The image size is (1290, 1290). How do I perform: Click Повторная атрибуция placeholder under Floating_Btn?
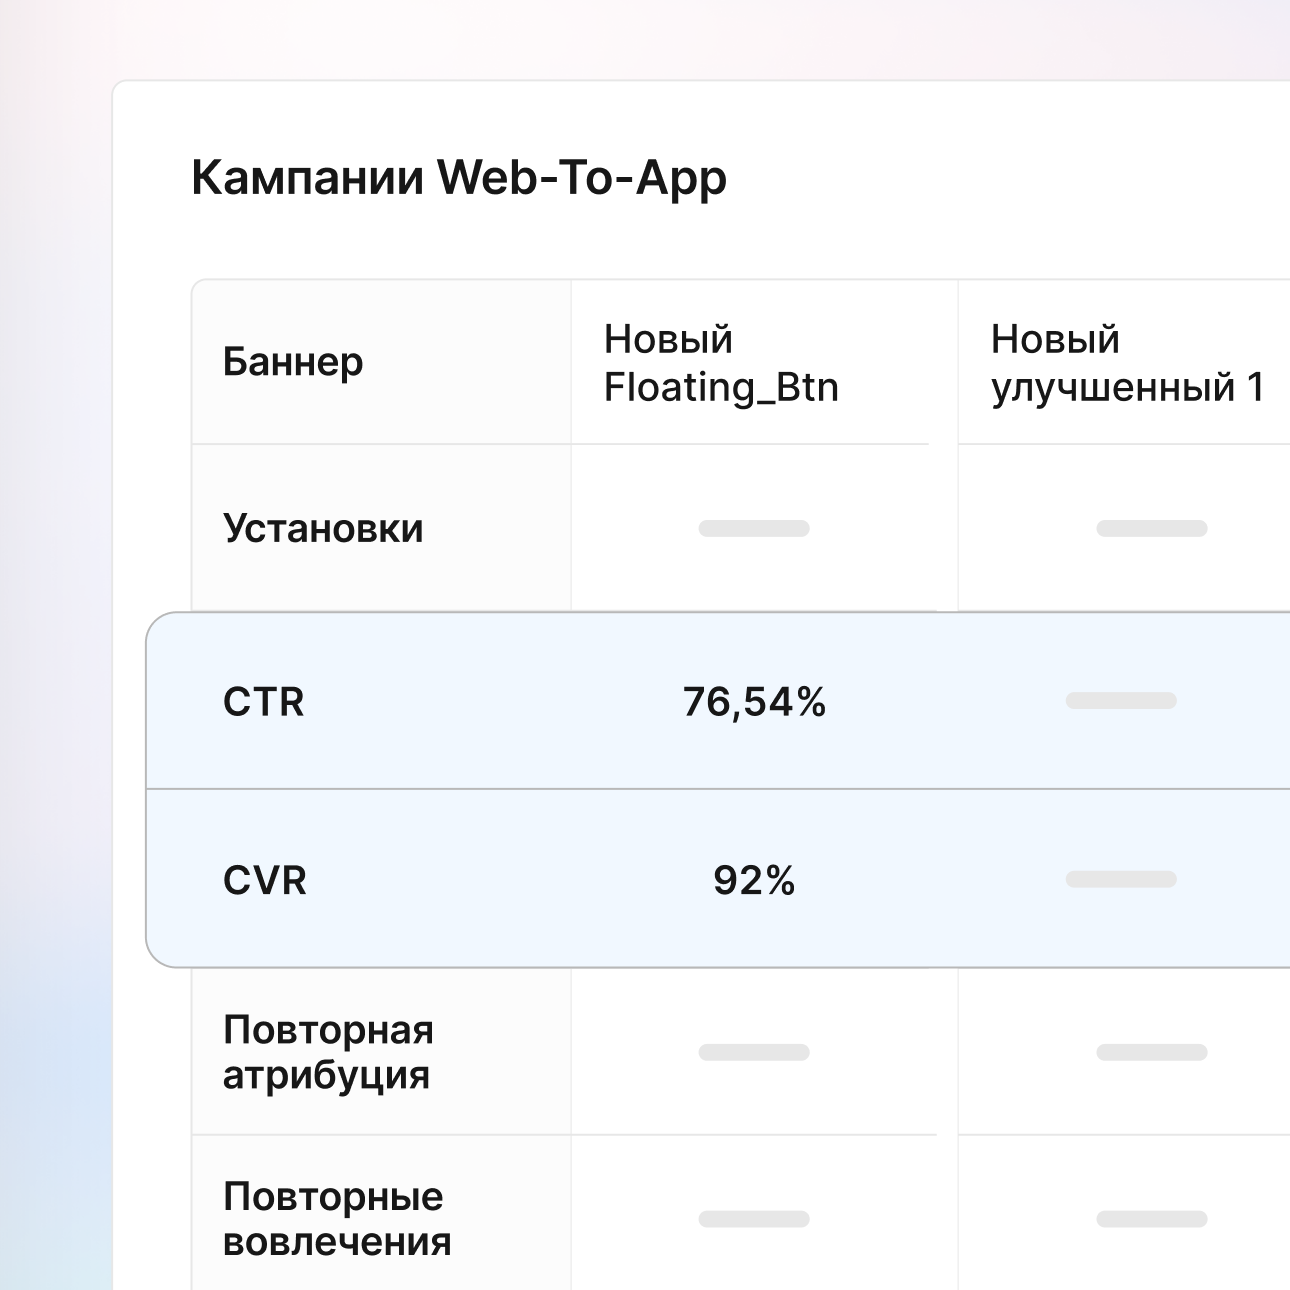point(753,1052)
